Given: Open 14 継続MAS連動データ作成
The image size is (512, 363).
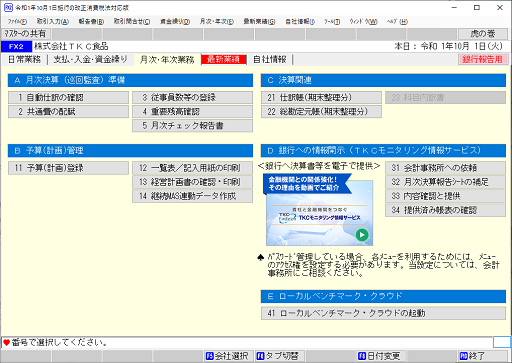Looking at the screenshot, I should 192,196.
